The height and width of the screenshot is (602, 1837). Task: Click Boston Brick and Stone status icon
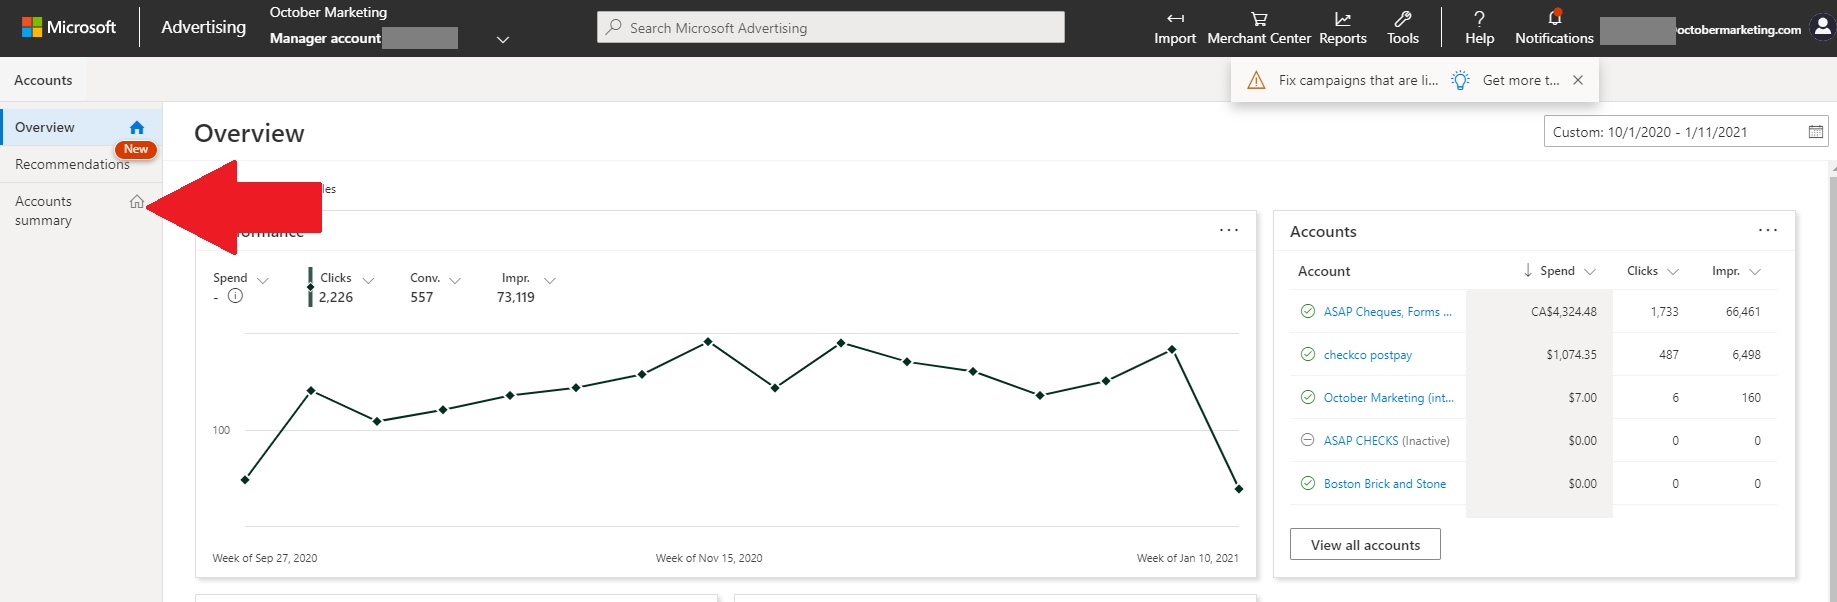tap(1307, 483)
